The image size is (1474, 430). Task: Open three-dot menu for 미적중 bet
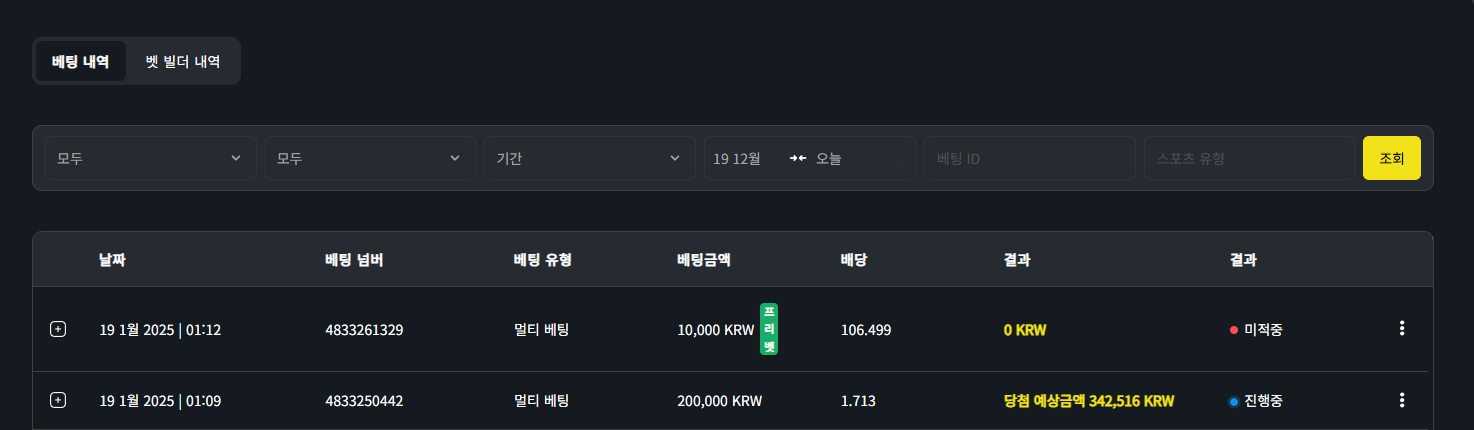[x=1402, y=328]
